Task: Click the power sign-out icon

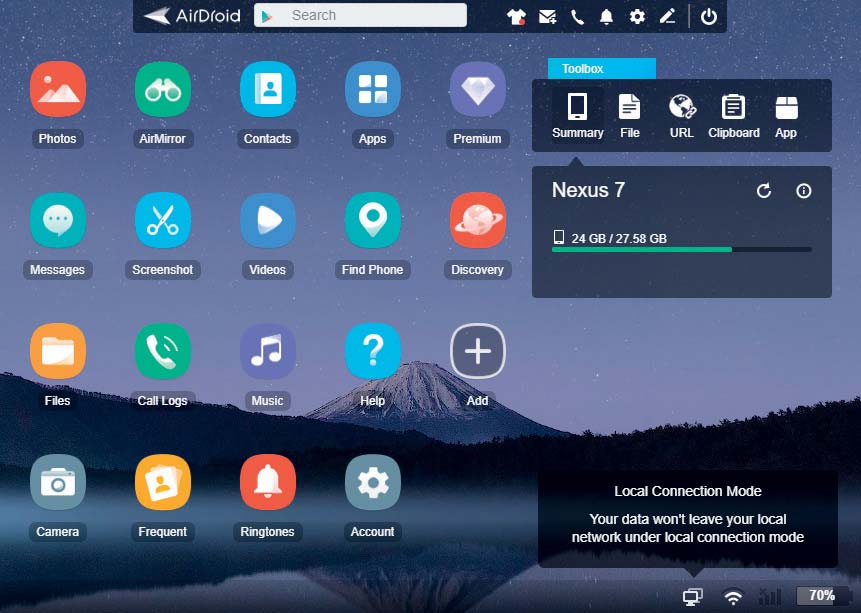Action: (708, 16)
